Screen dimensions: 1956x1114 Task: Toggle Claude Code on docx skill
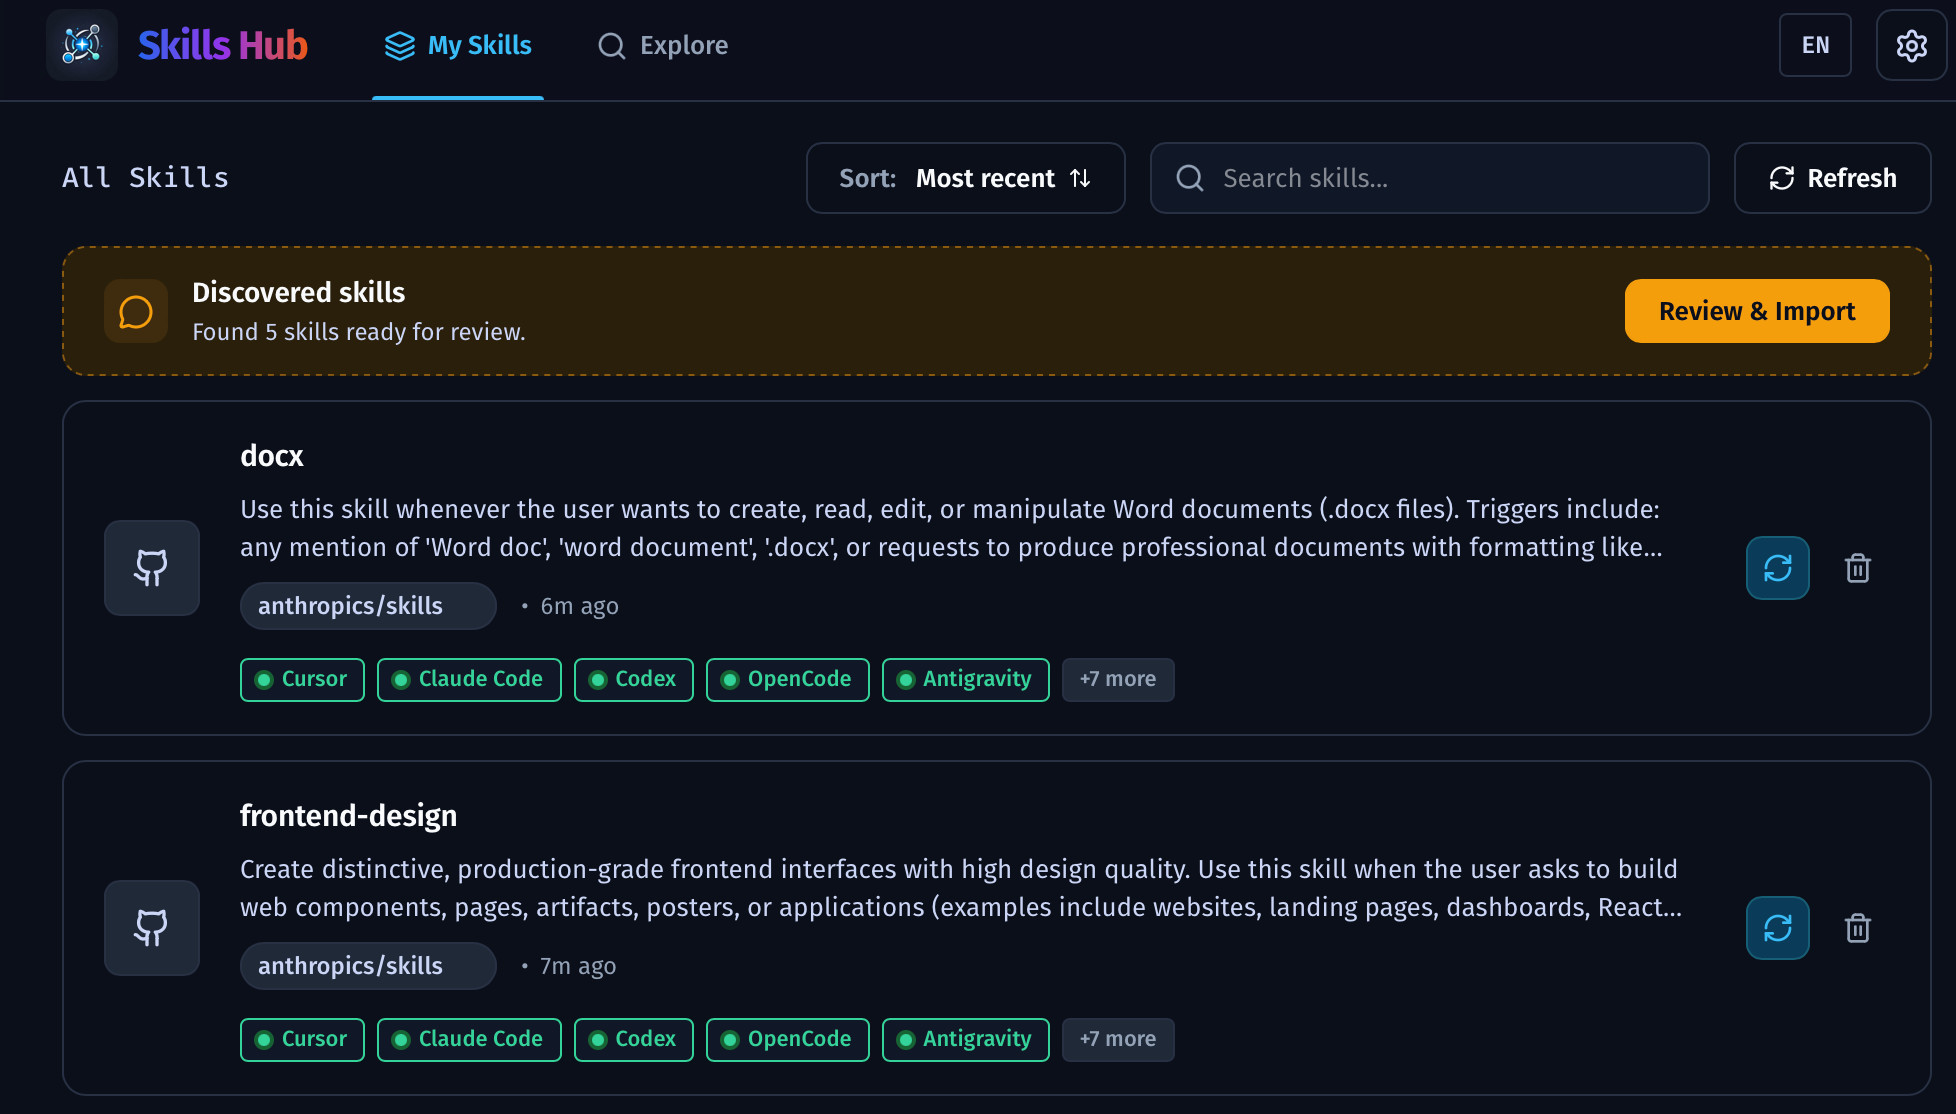click(x=469, y=680)
